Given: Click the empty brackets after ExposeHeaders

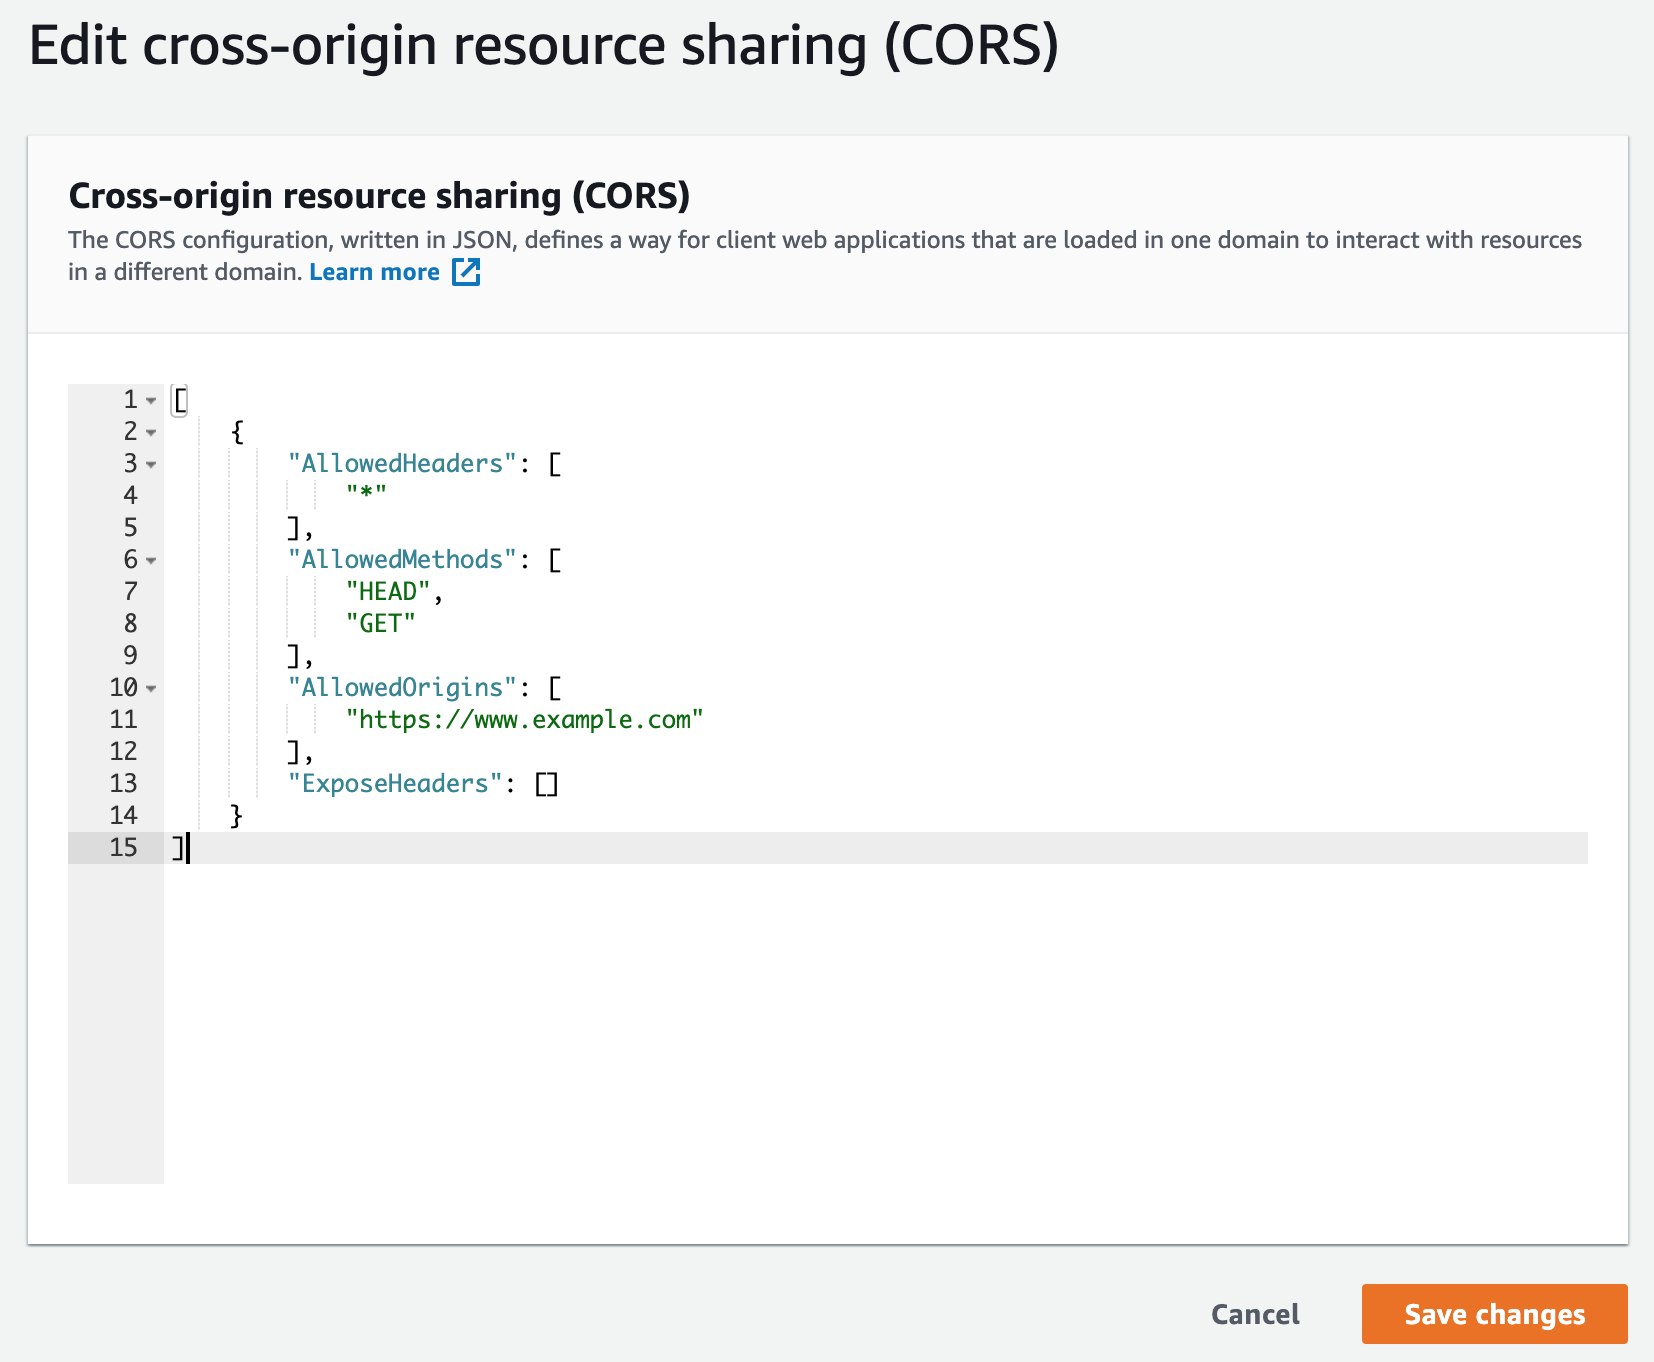Looking at the screenshot, I should click(x=546, y=784).
